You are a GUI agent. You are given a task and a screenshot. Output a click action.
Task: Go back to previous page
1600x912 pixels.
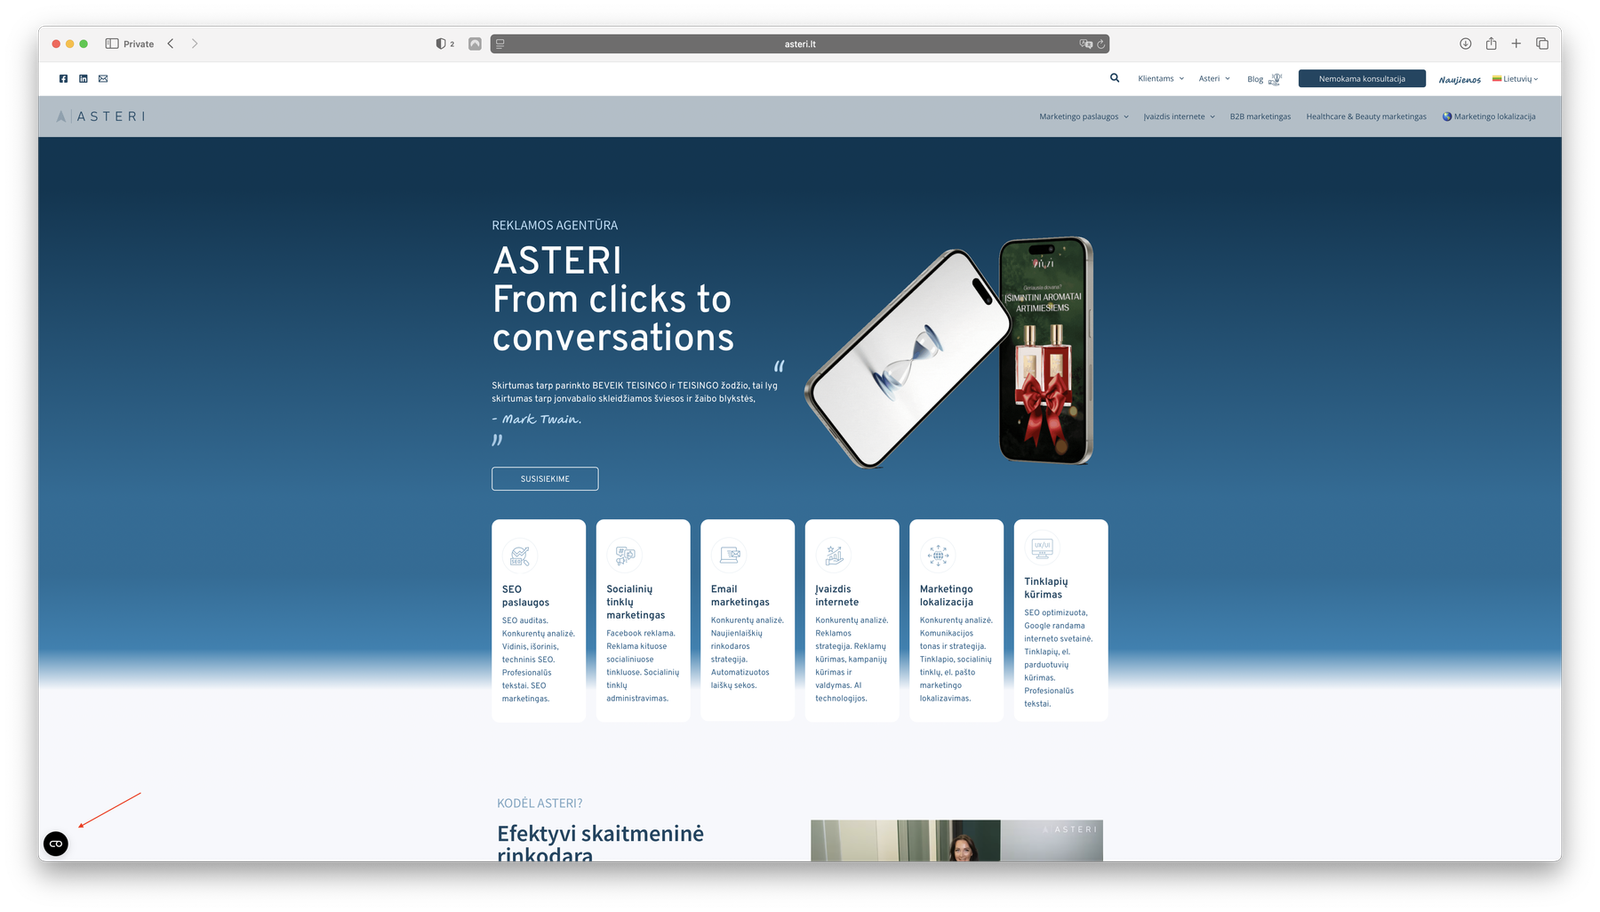pos(171,44)
